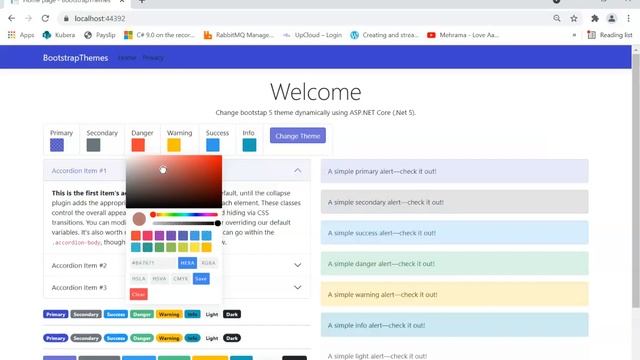Switch color format to HSVA

159,278
